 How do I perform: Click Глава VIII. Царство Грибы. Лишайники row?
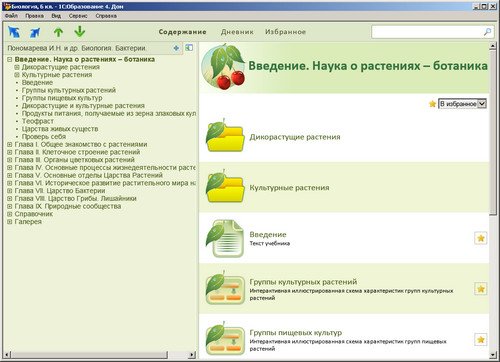pyautogui.click(x=75, y=199)
